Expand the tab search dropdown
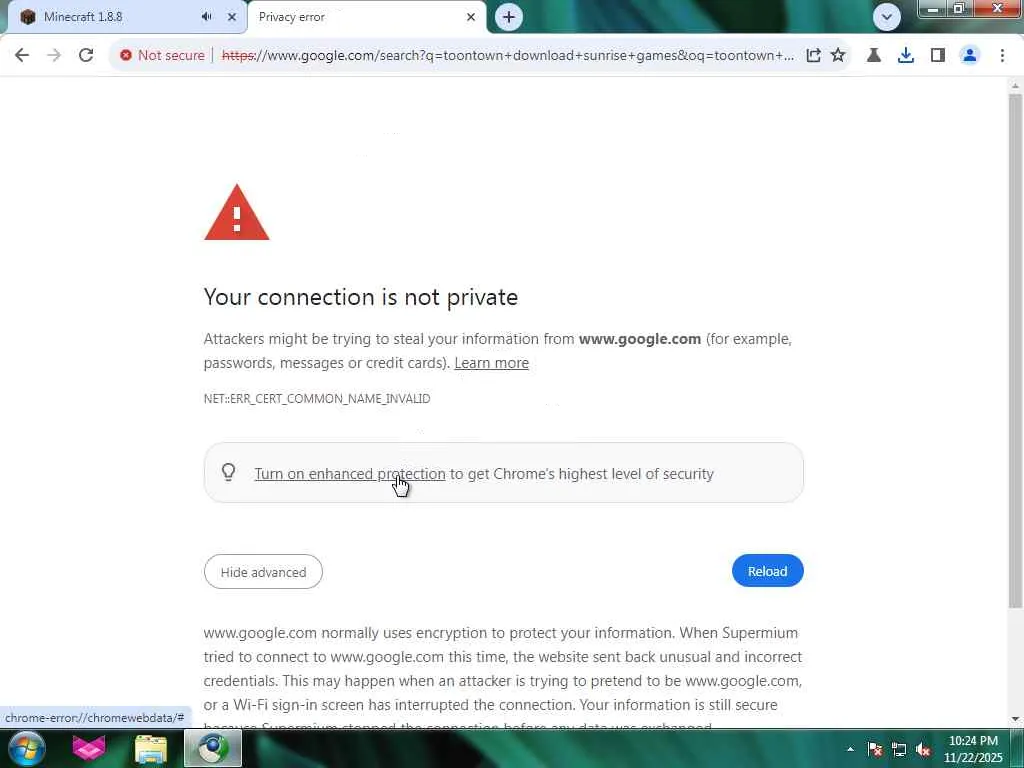The image size is (1024, 768). tap(886, 16)
